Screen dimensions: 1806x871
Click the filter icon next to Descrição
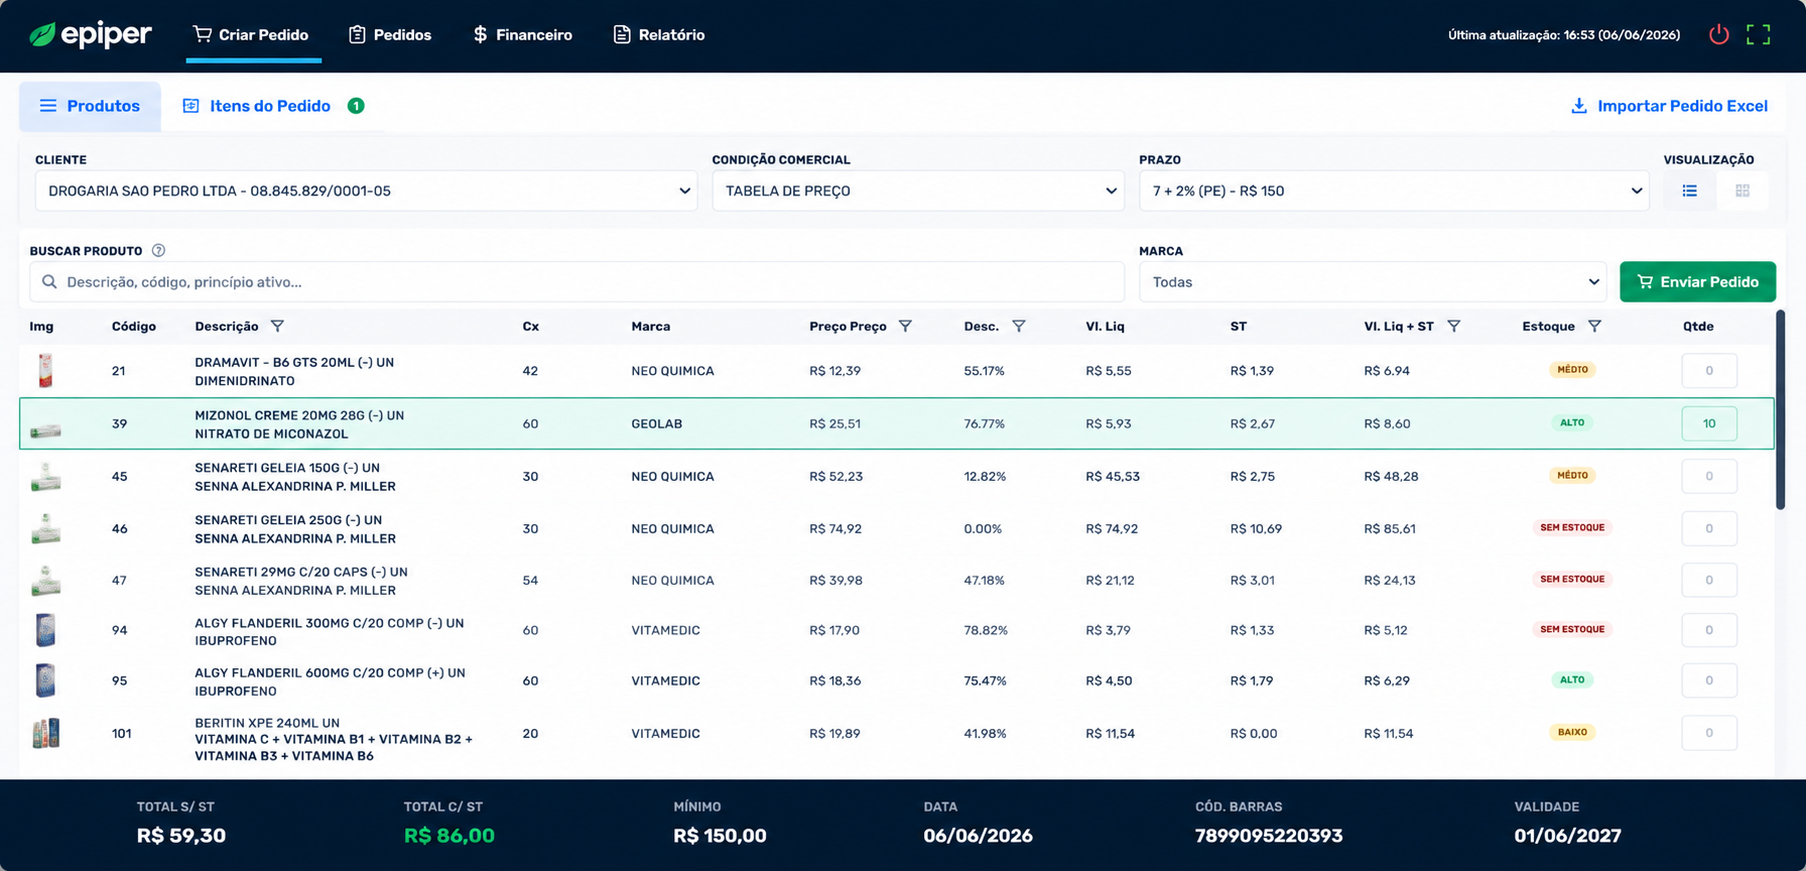click(x=277, y=326)
